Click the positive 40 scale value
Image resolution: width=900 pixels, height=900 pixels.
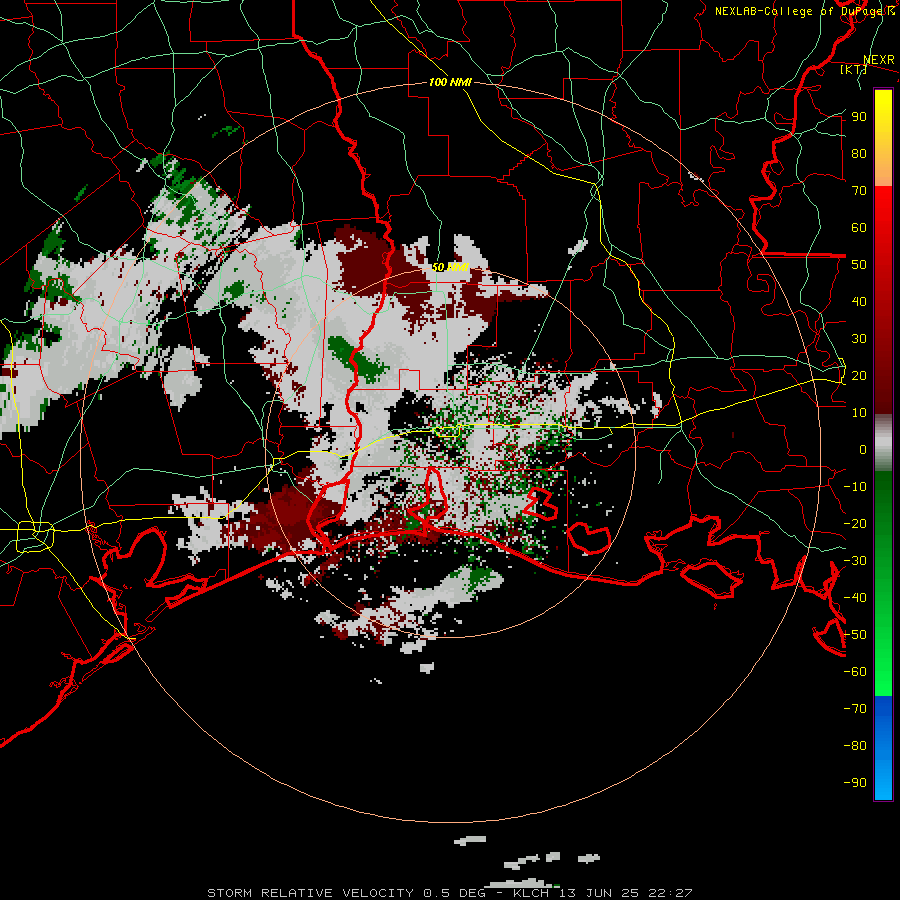point(859,301)
